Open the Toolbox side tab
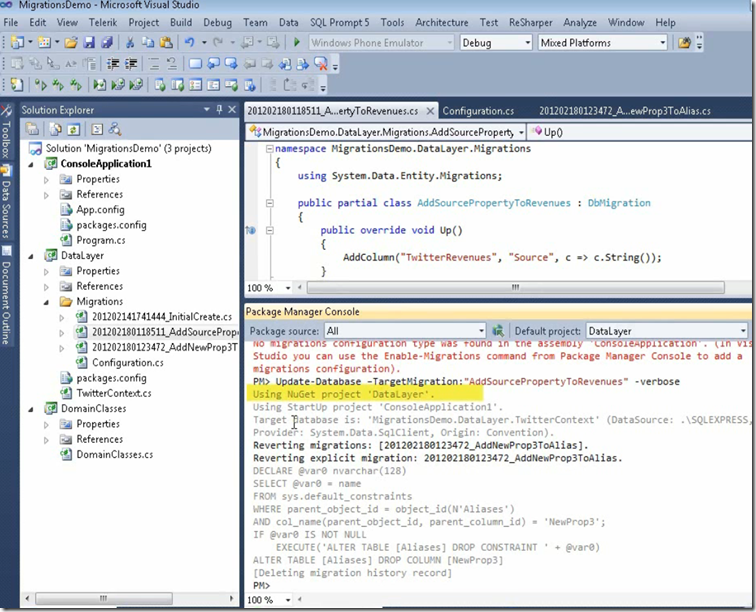756x612 pixels. 6,134
